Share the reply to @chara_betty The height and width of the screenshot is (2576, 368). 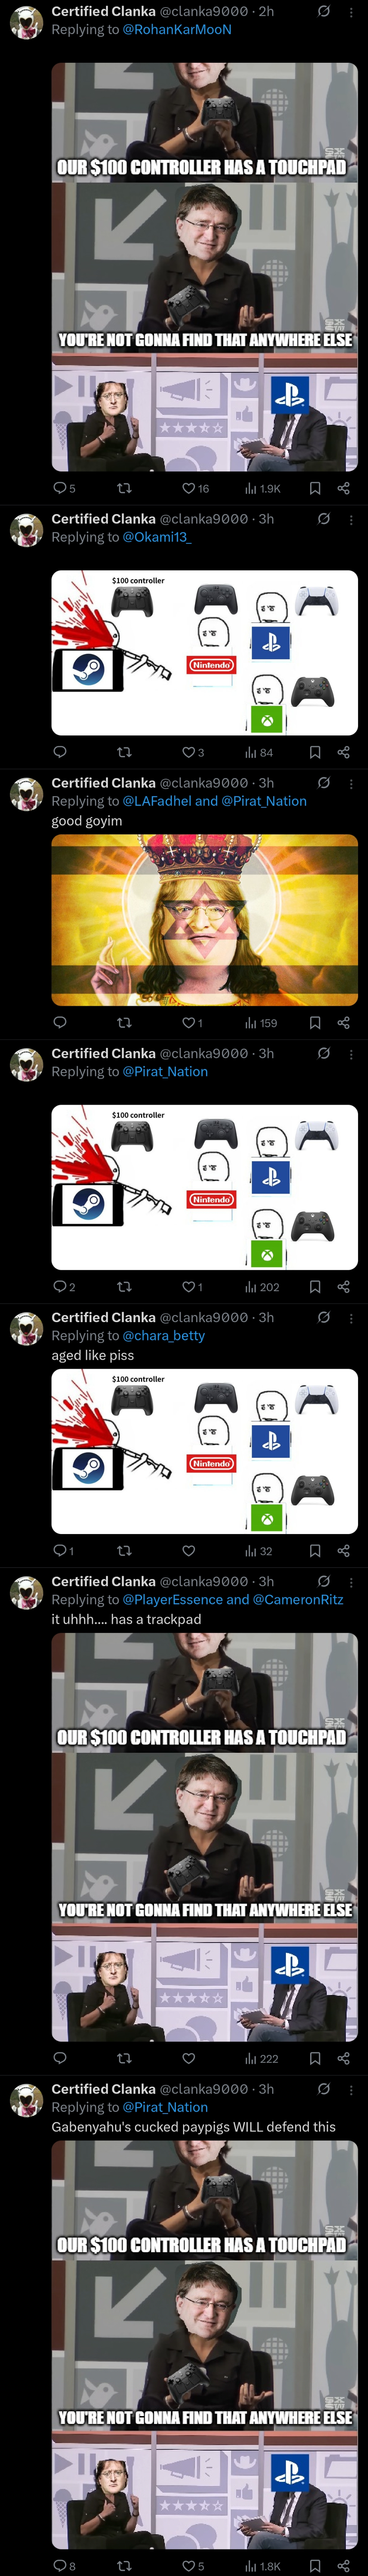tap(343, 1551)
